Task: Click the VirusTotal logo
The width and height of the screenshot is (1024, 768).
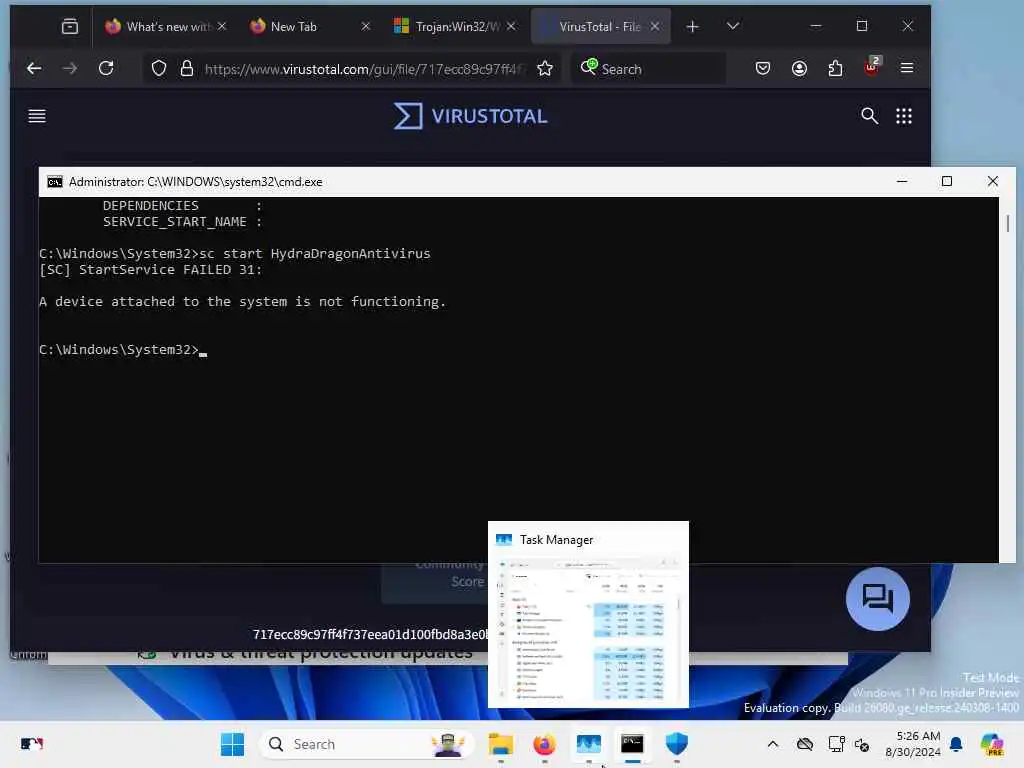Action: tap(470, 116)
